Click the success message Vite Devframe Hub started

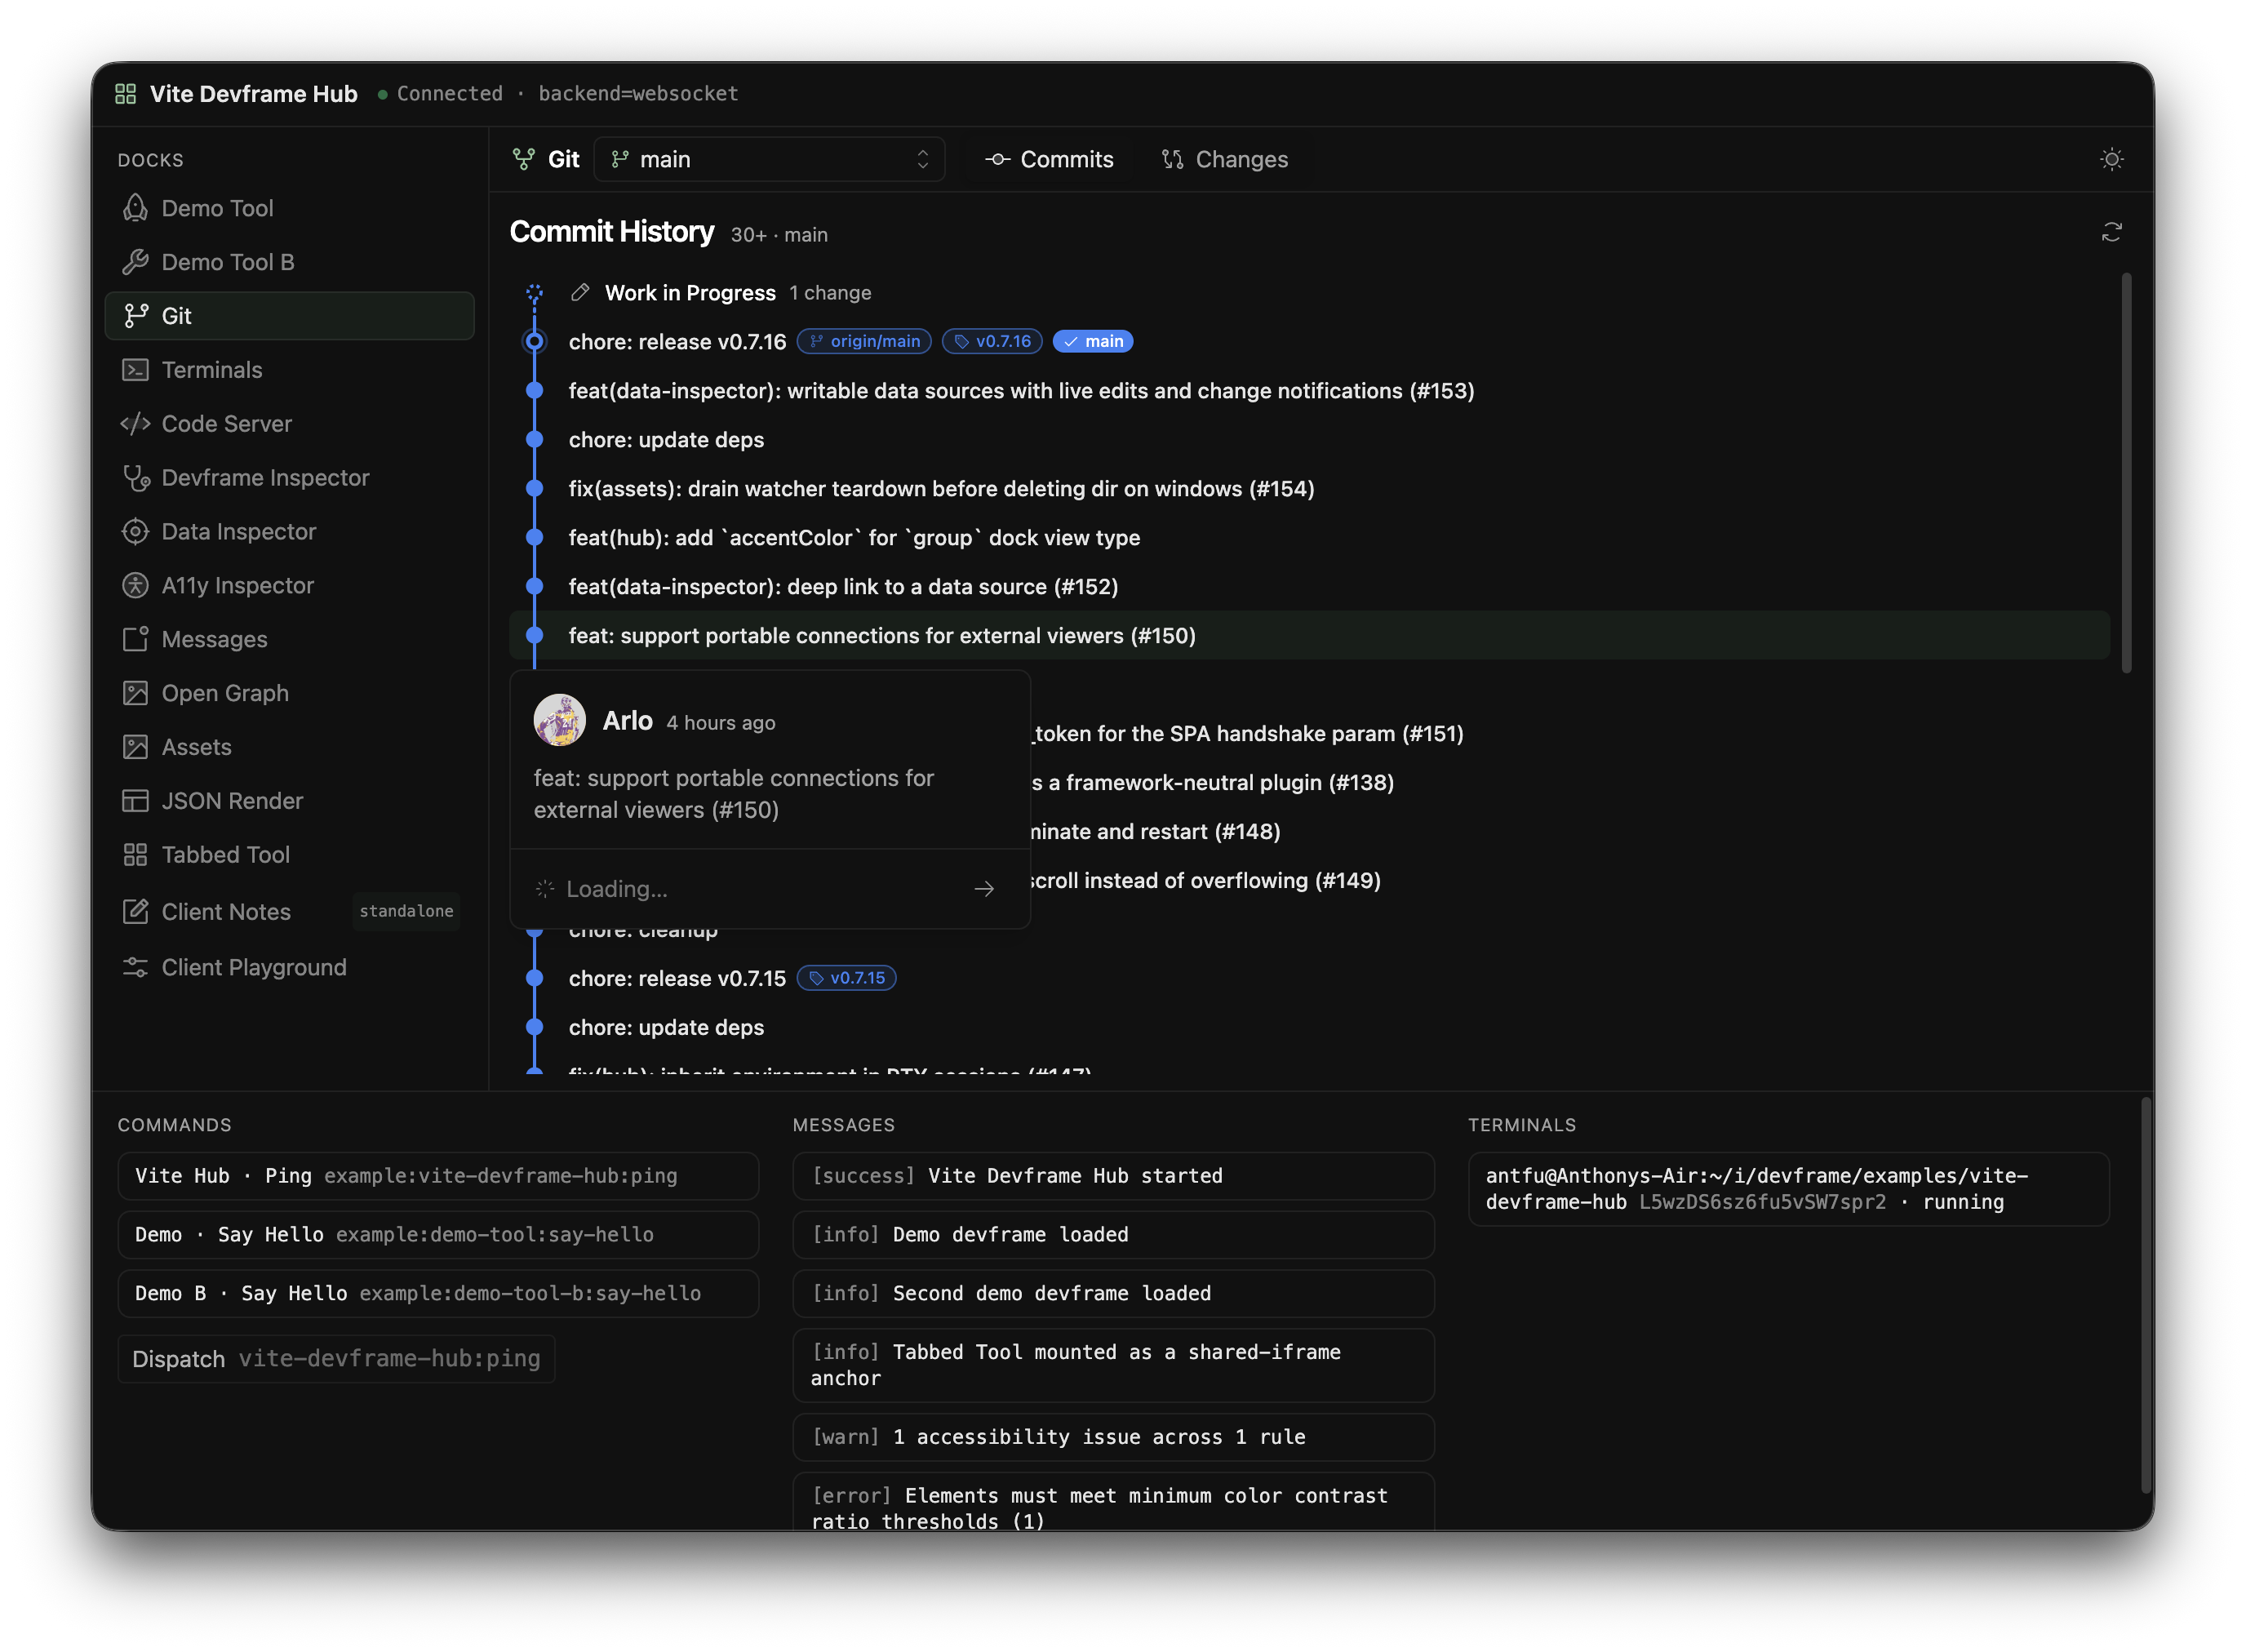tap(1113, 1176)
